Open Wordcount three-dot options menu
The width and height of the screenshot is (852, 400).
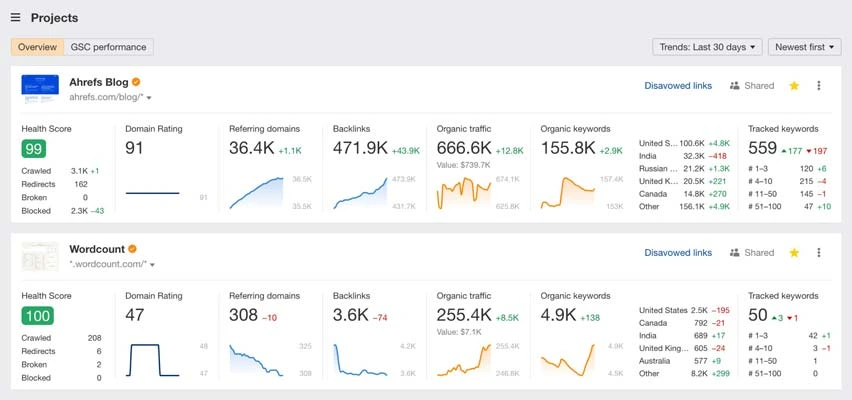819,253
